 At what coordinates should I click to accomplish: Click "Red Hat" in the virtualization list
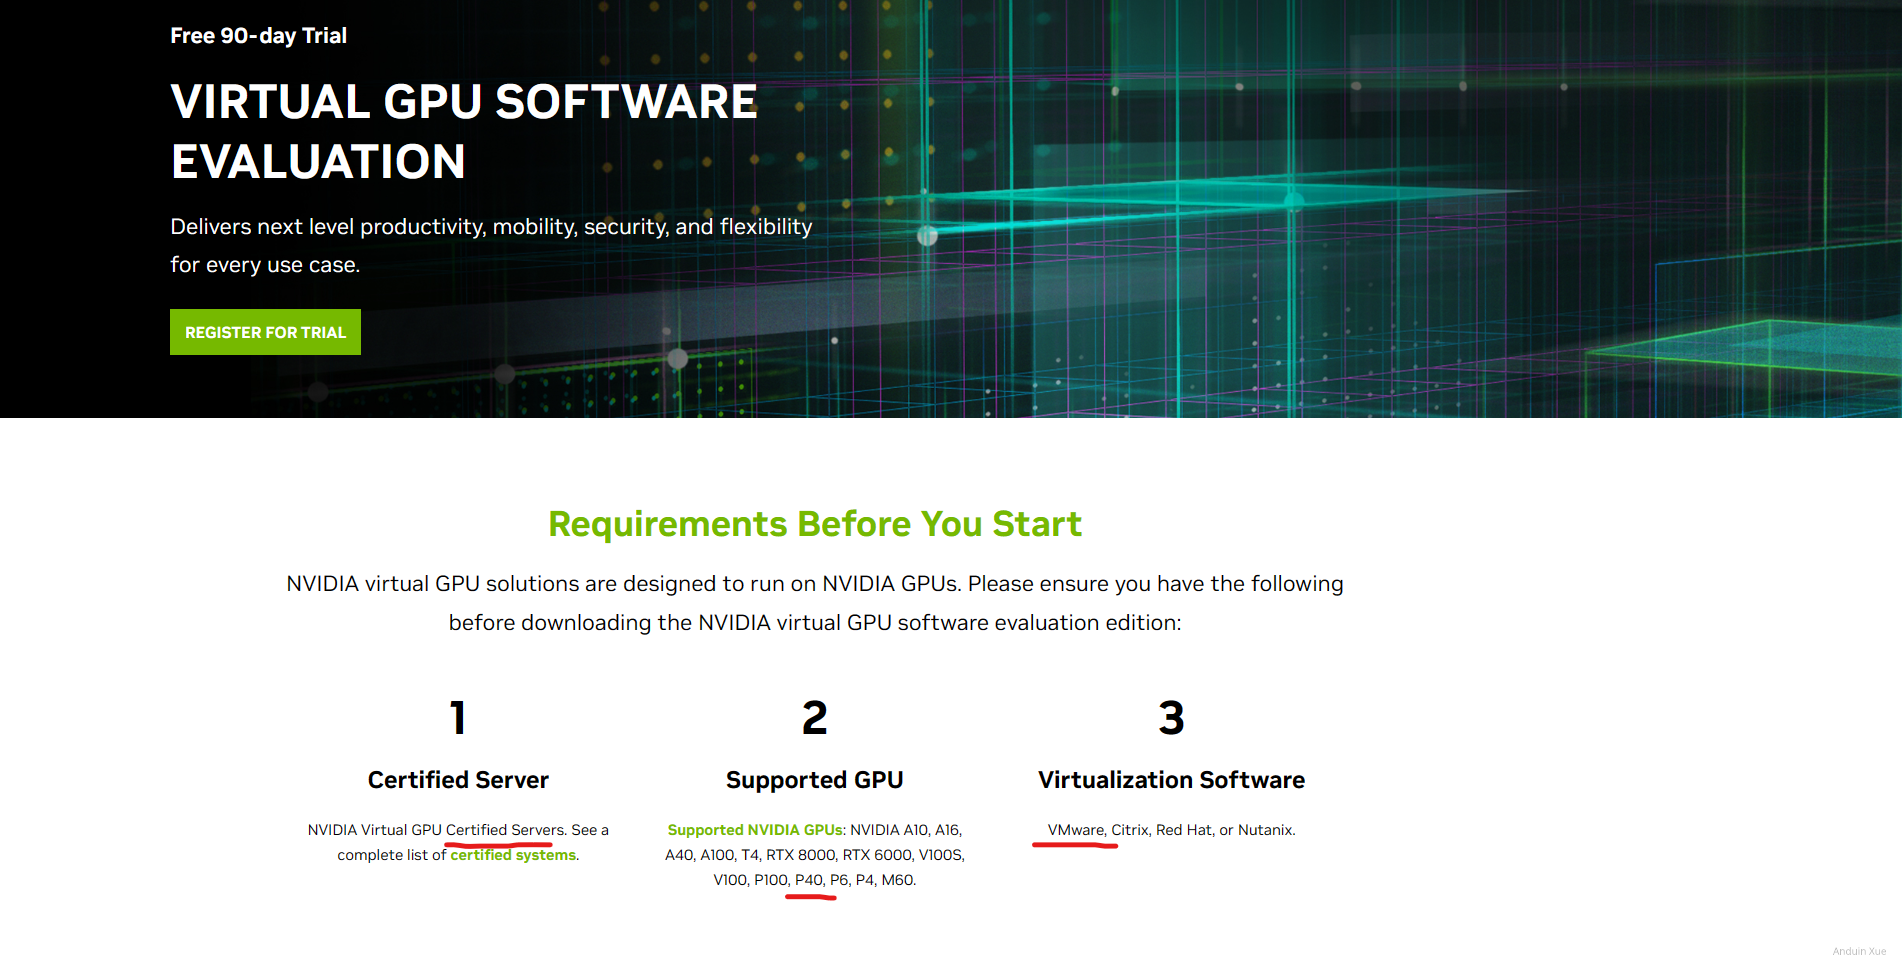tap(1184, 830)
